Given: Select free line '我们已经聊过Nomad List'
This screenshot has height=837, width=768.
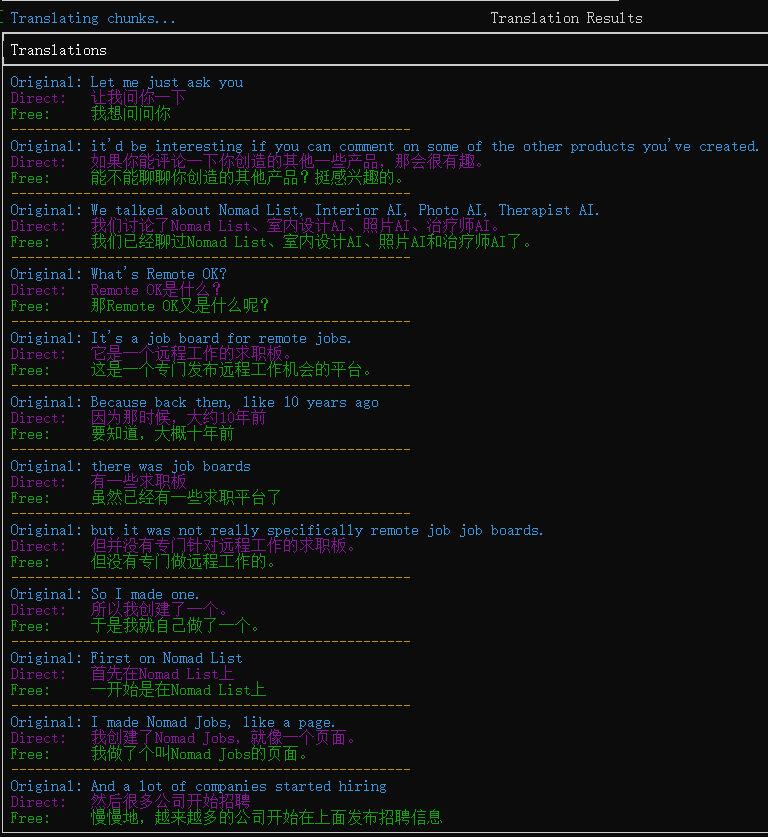Looking at the screenshot, I should pos(311,242).
